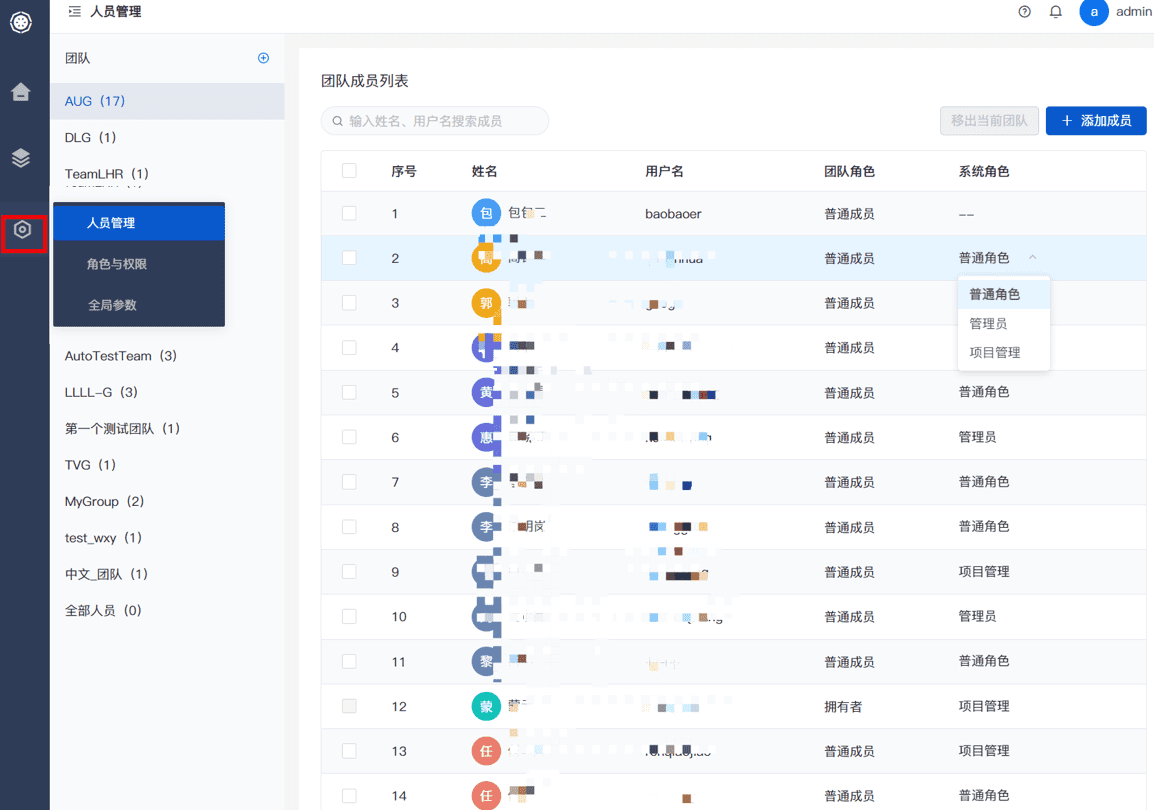Toggle the select-all header checkbox
This screenshot has height=812, width=1154.
350,171
